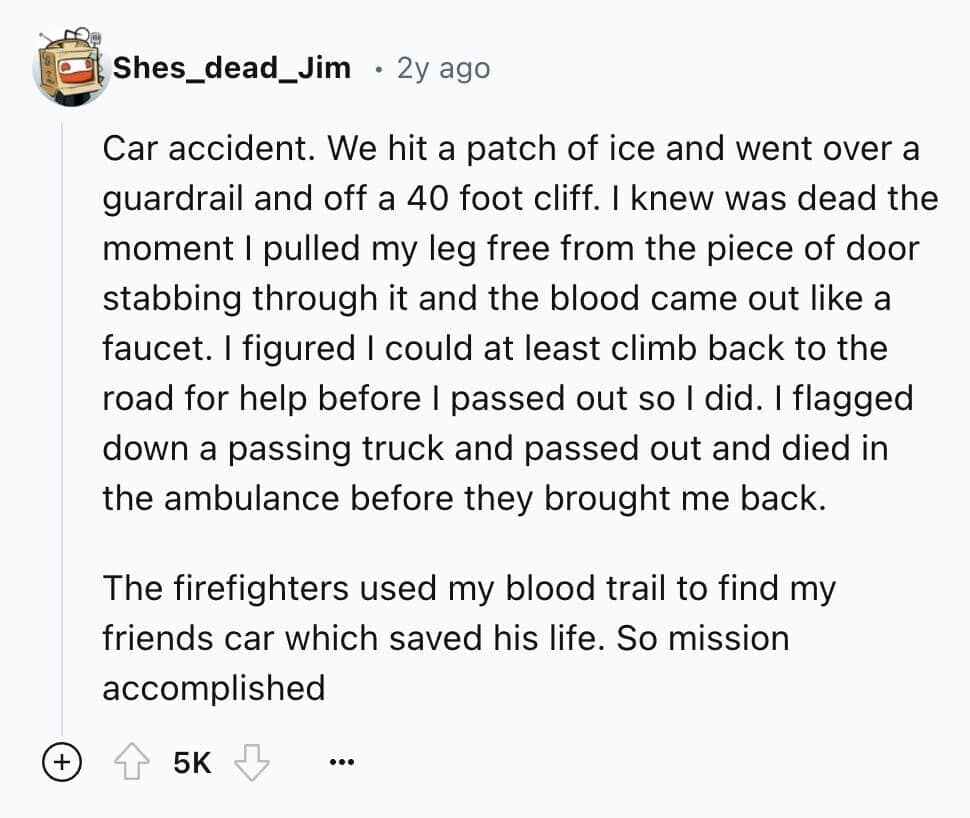Click the word "guardrail" in the comment
Screen dimensions: 970x818
[172, 199]
